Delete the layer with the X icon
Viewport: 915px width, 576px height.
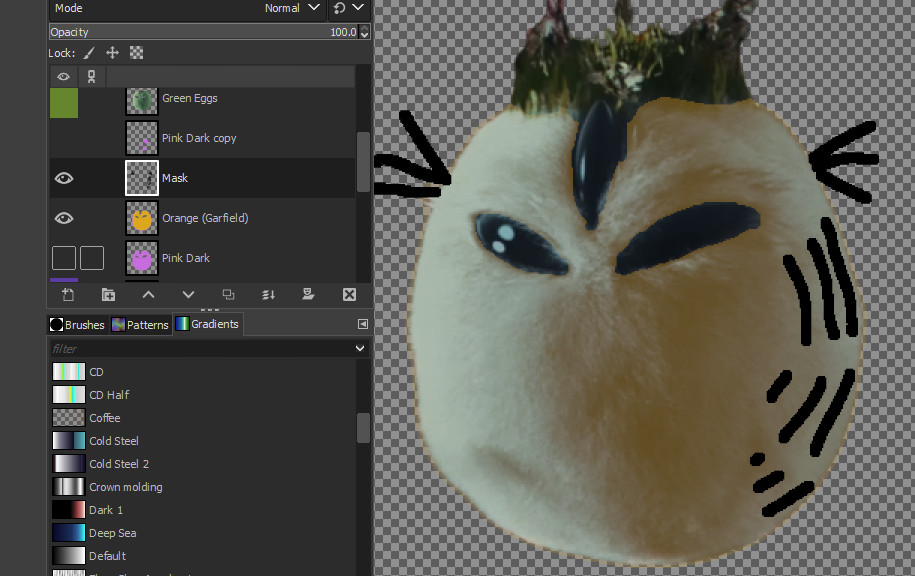point(349,295)
